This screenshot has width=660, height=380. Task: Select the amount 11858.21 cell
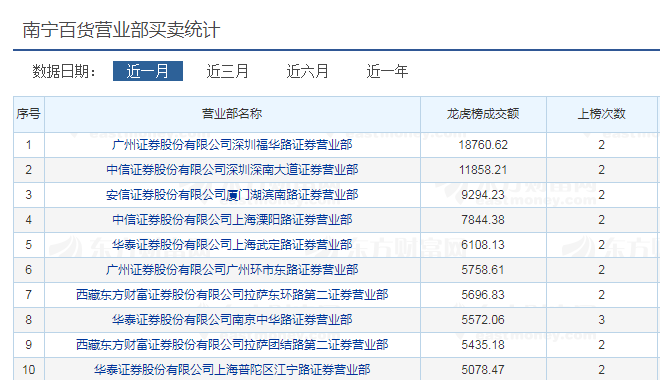(x=483, y=170)
